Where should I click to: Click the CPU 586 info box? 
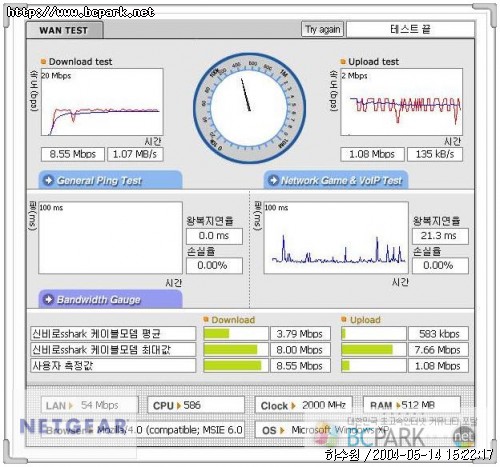pos(196,405)
